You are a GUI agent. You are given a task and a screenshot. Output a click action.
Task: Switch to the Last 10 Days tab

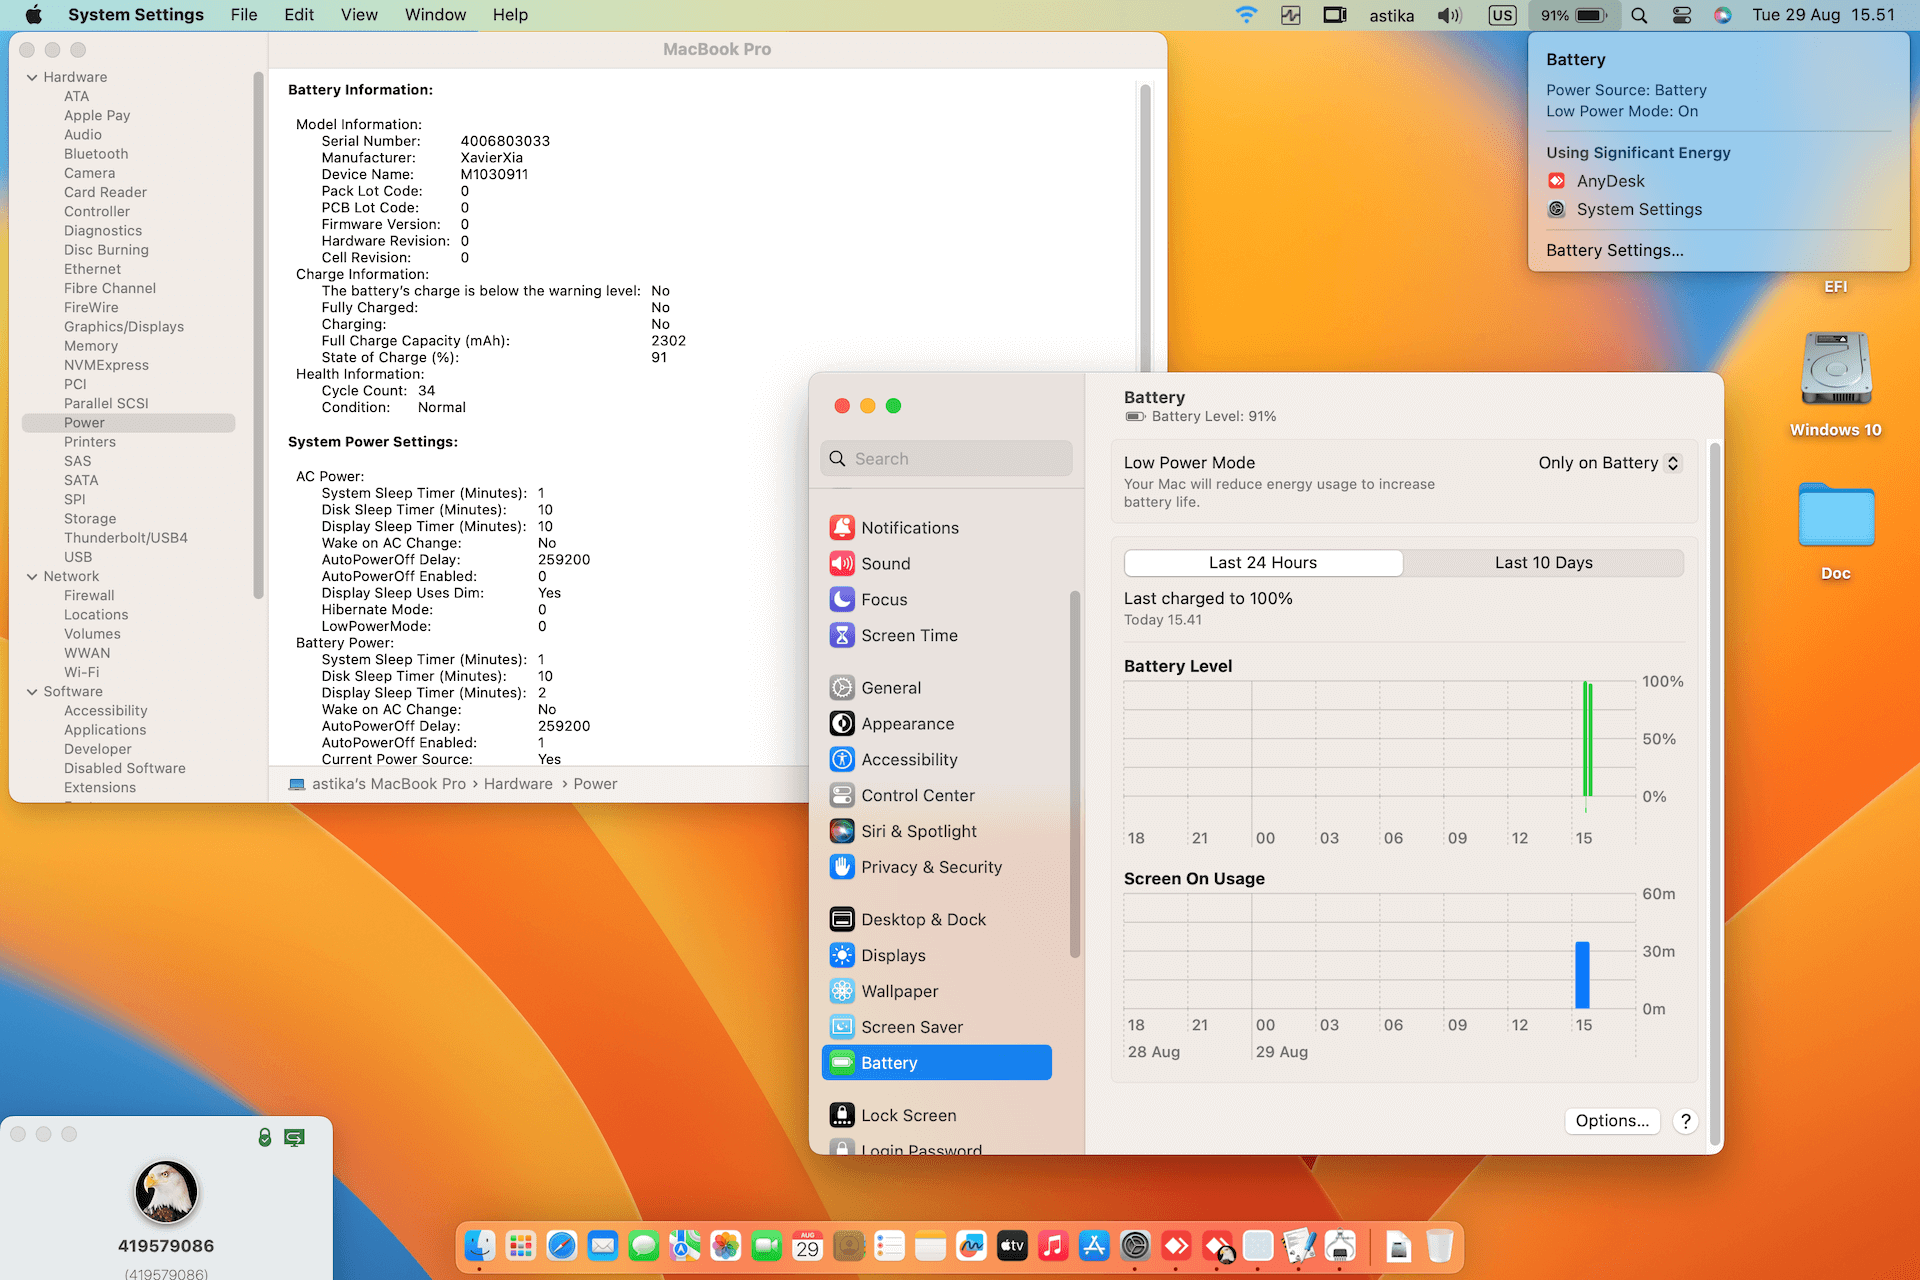(1543, 562)
